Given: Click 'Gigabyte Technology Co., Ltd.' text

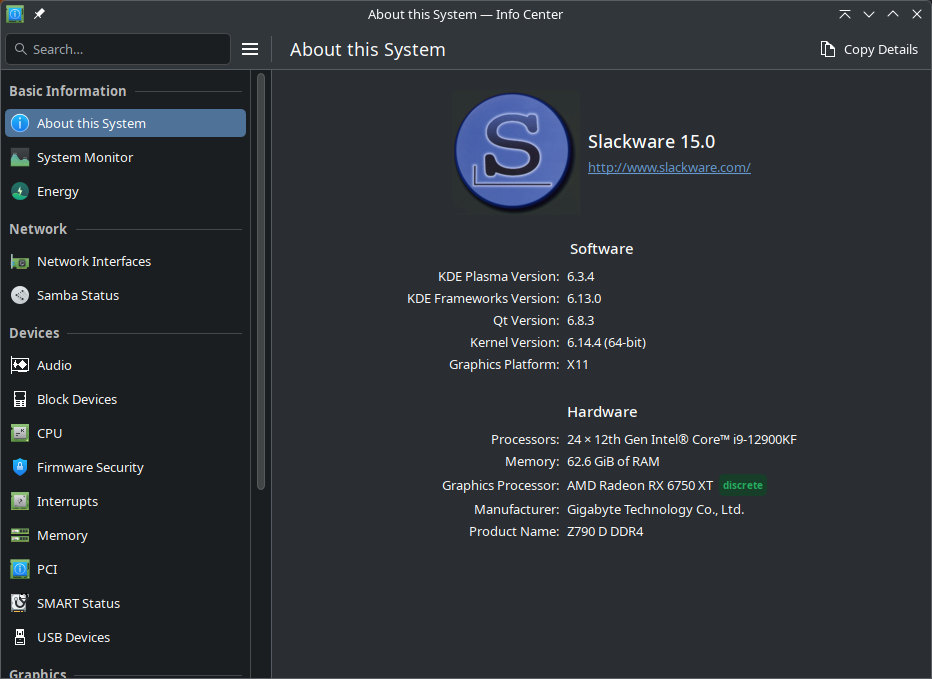Looking at the screenshot, I should point(656,510).
